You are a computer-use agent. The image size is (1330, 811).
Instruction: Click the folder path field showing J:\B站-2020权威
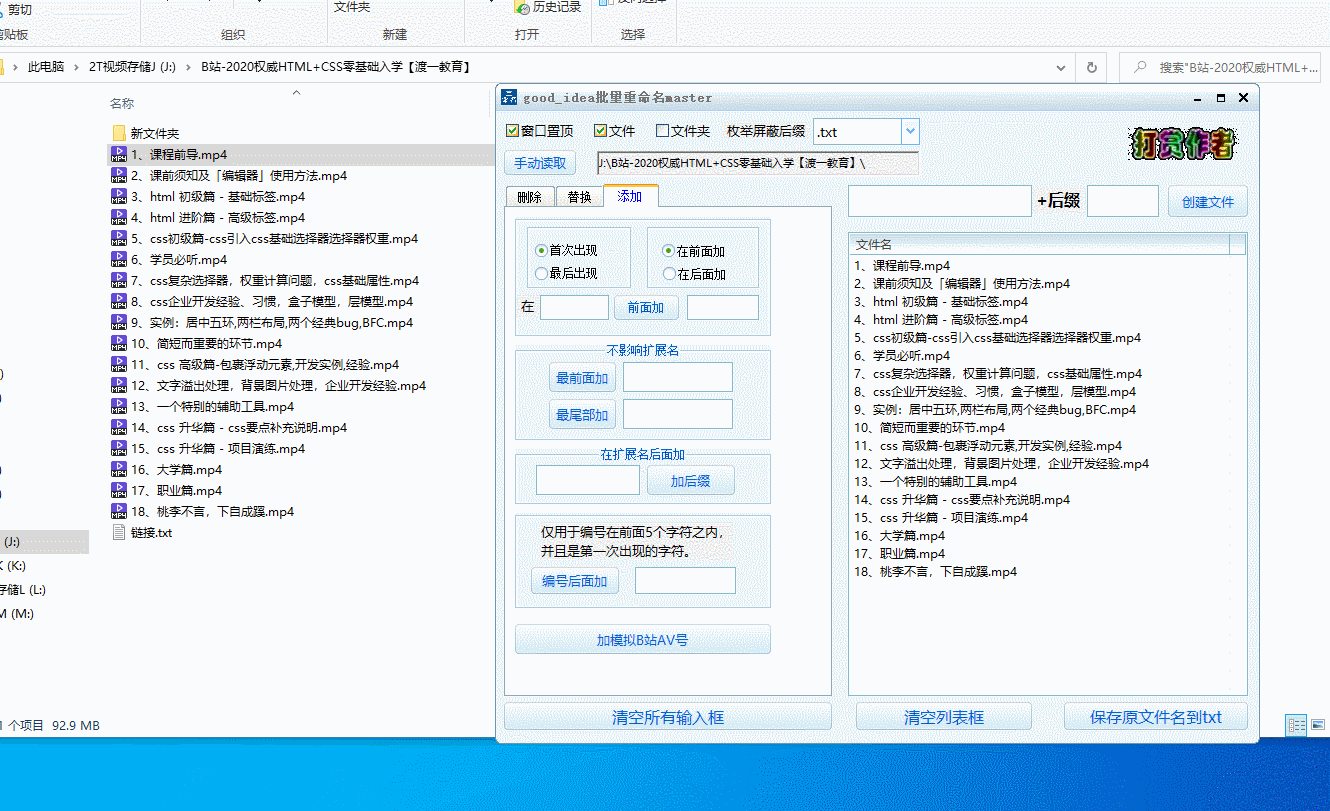(x=757, y=163)
